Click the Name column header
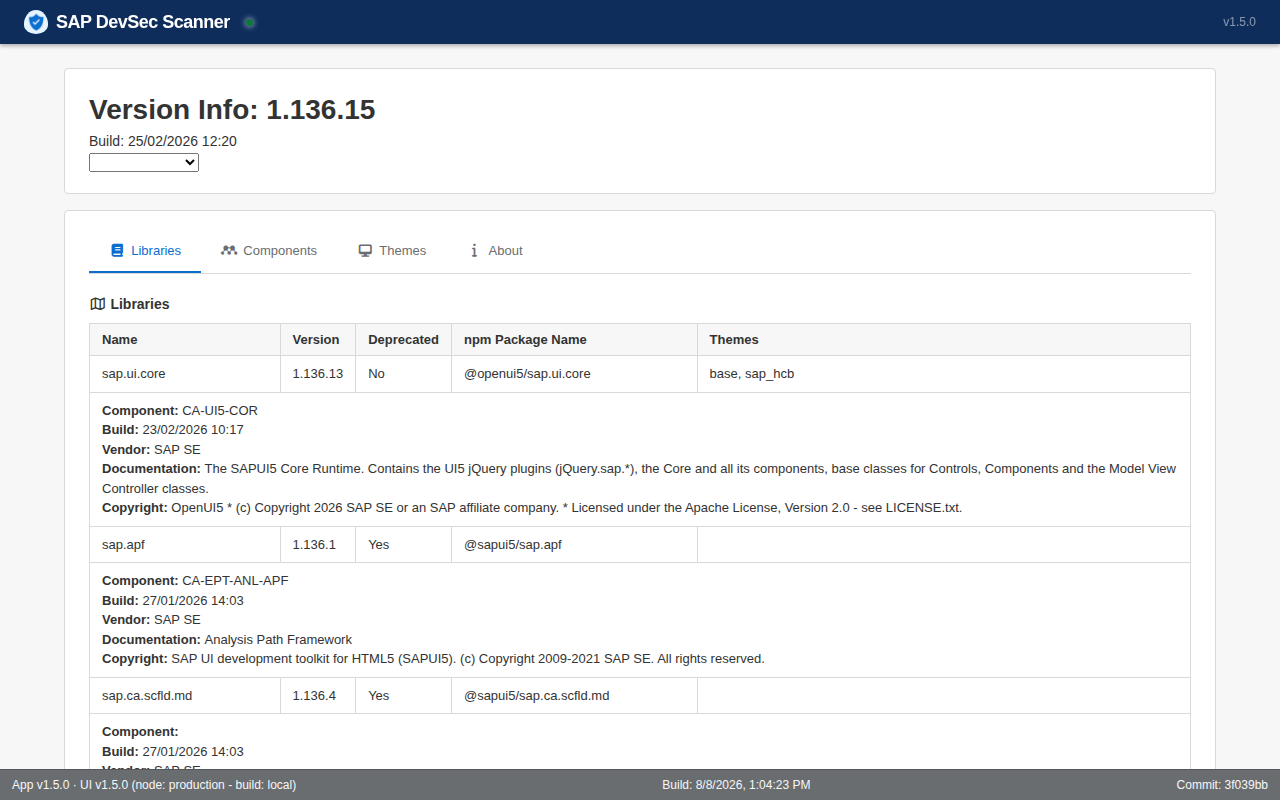The image size is (1280, 800). 185,340
